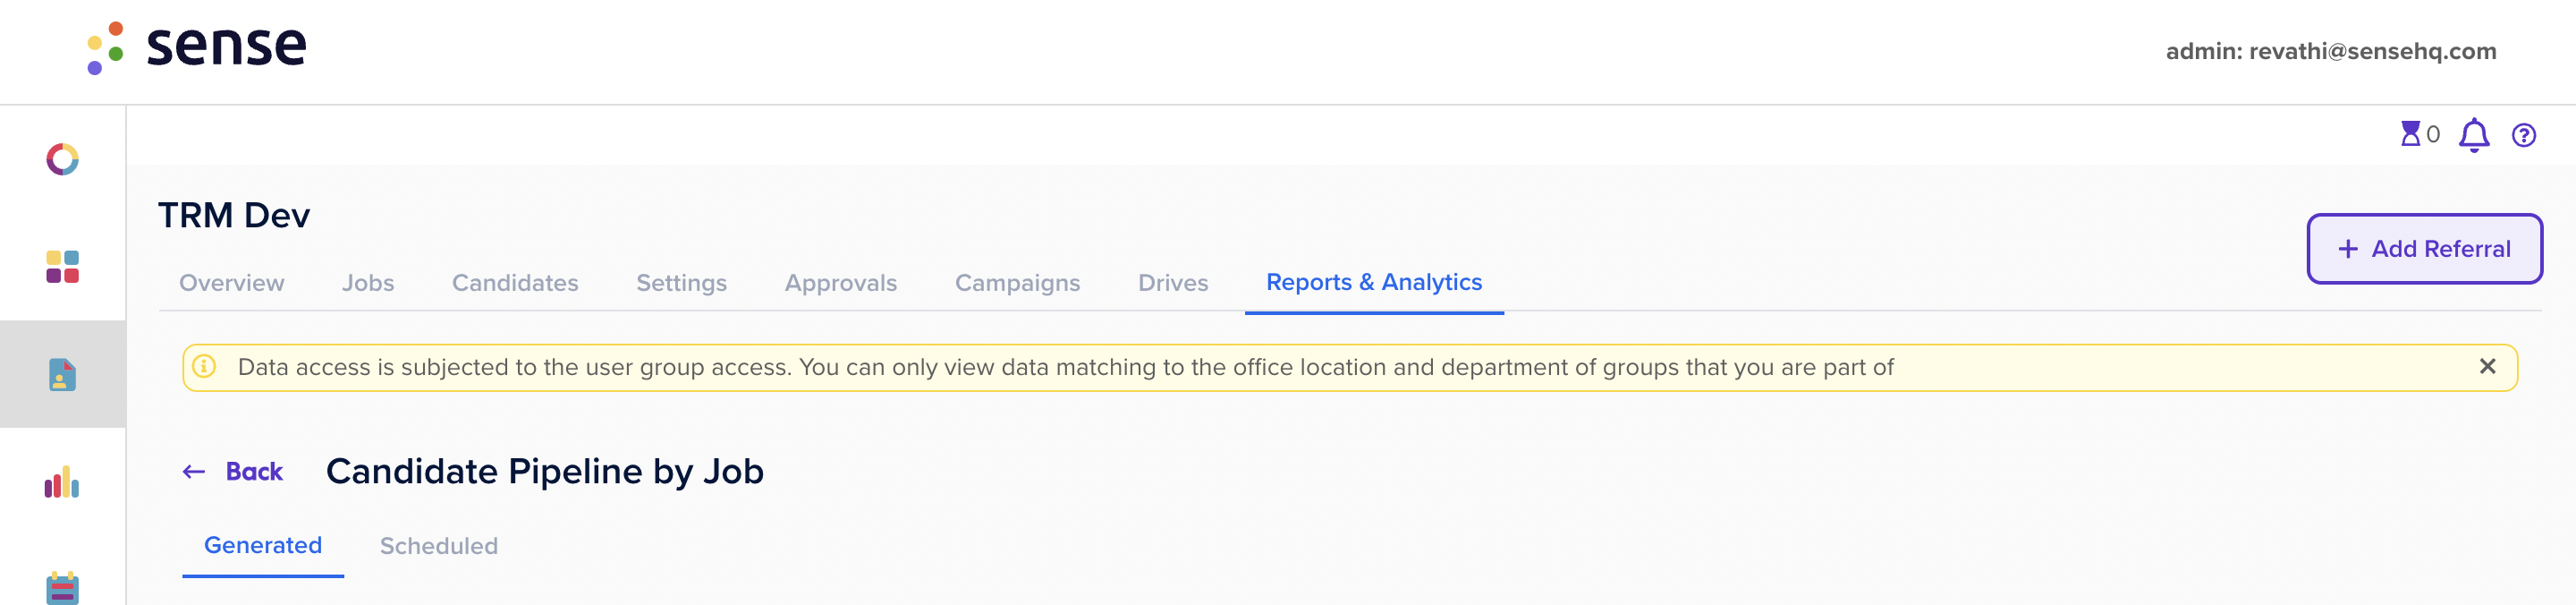
Task: Go Back to the reports list
Action: [x=233, y=471]
